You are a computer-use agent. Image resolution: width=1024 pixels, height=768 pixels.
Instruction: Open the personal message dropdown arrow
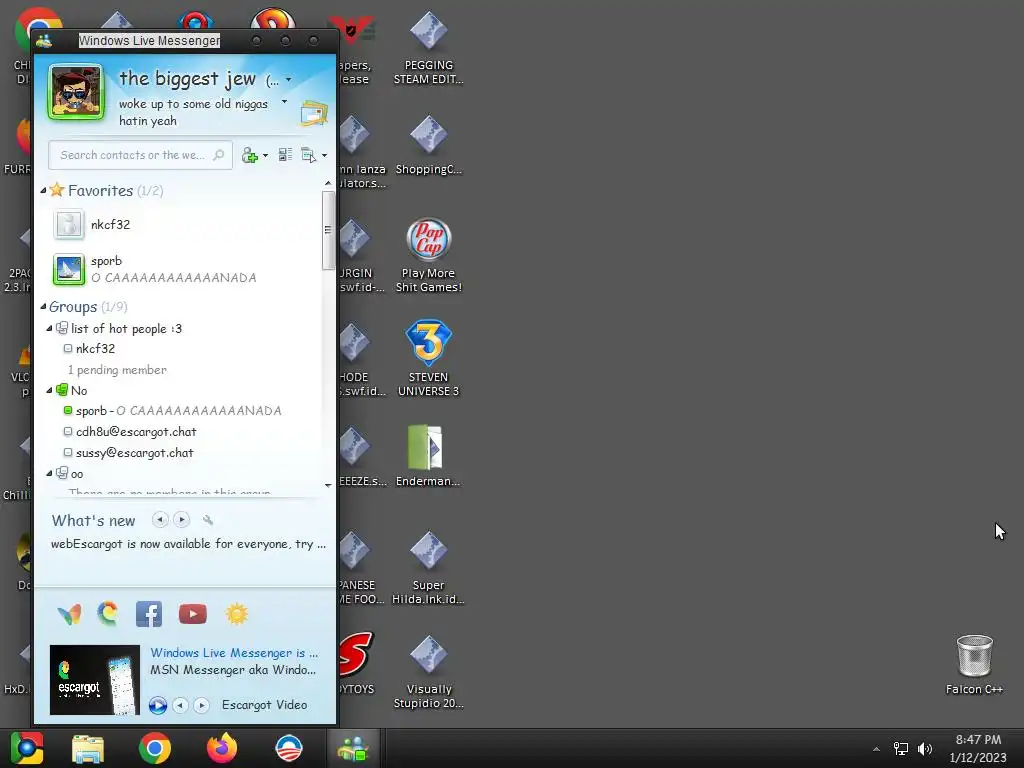point(284,102)
